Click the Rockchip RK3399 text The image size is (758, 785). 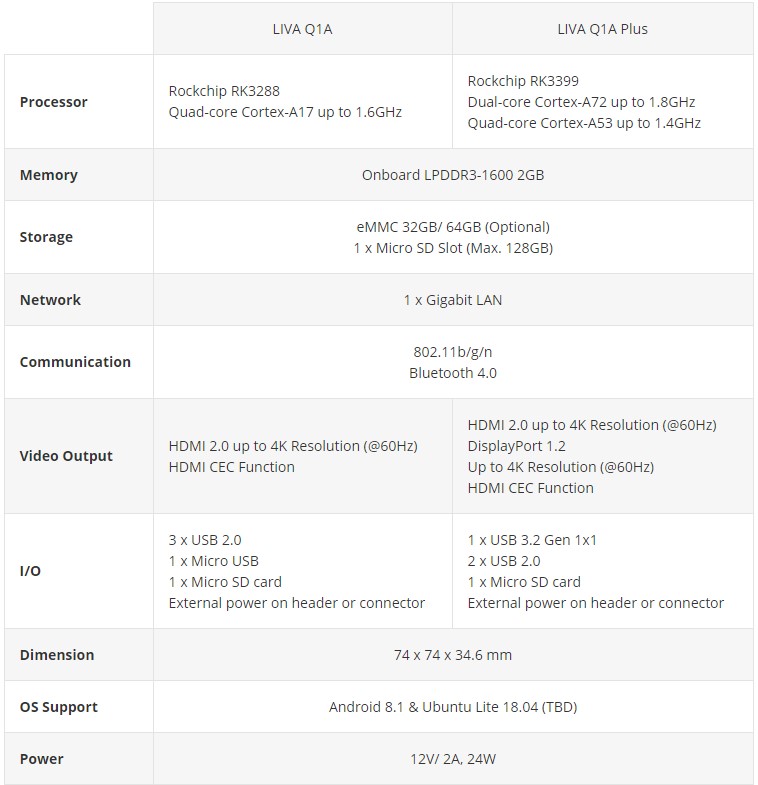tap(523, 81)
